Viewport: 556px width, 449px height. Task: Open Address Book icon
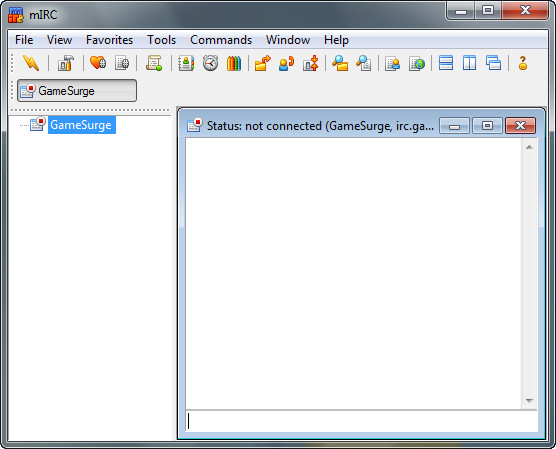(186, 63)
